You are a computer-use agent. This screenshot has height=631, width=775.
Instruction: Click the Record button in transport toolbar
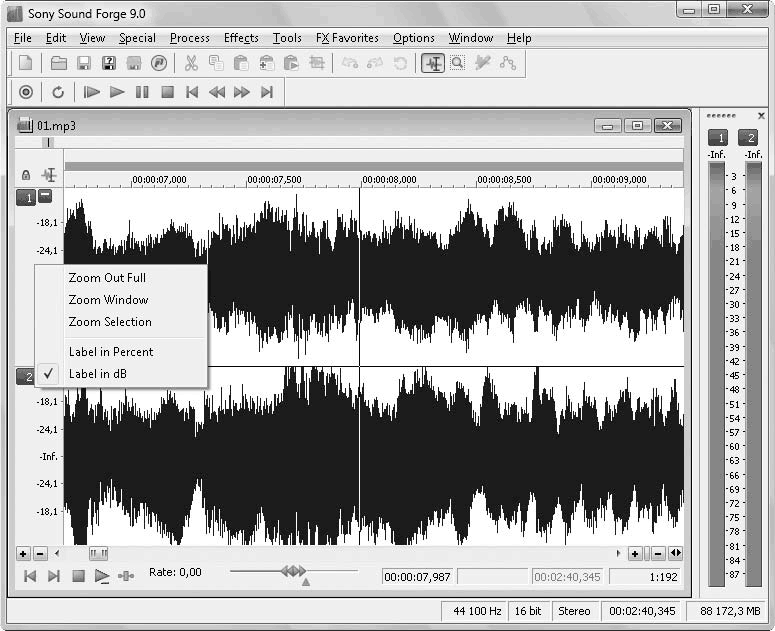26,92
